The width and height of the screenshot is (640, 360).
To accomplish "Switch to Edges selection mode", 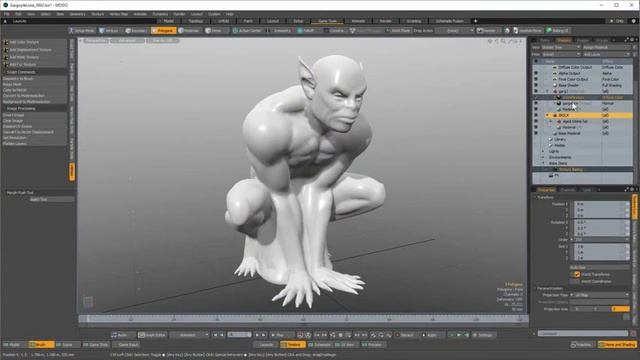I will tap(136, 31).
